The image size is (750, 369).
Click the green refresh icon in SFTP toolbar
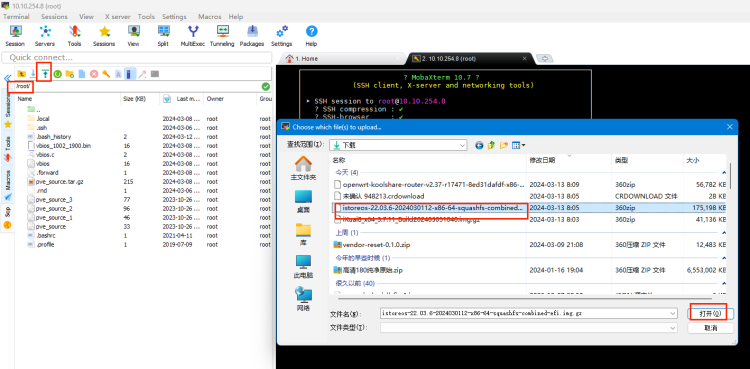click(x=57, y=74)
